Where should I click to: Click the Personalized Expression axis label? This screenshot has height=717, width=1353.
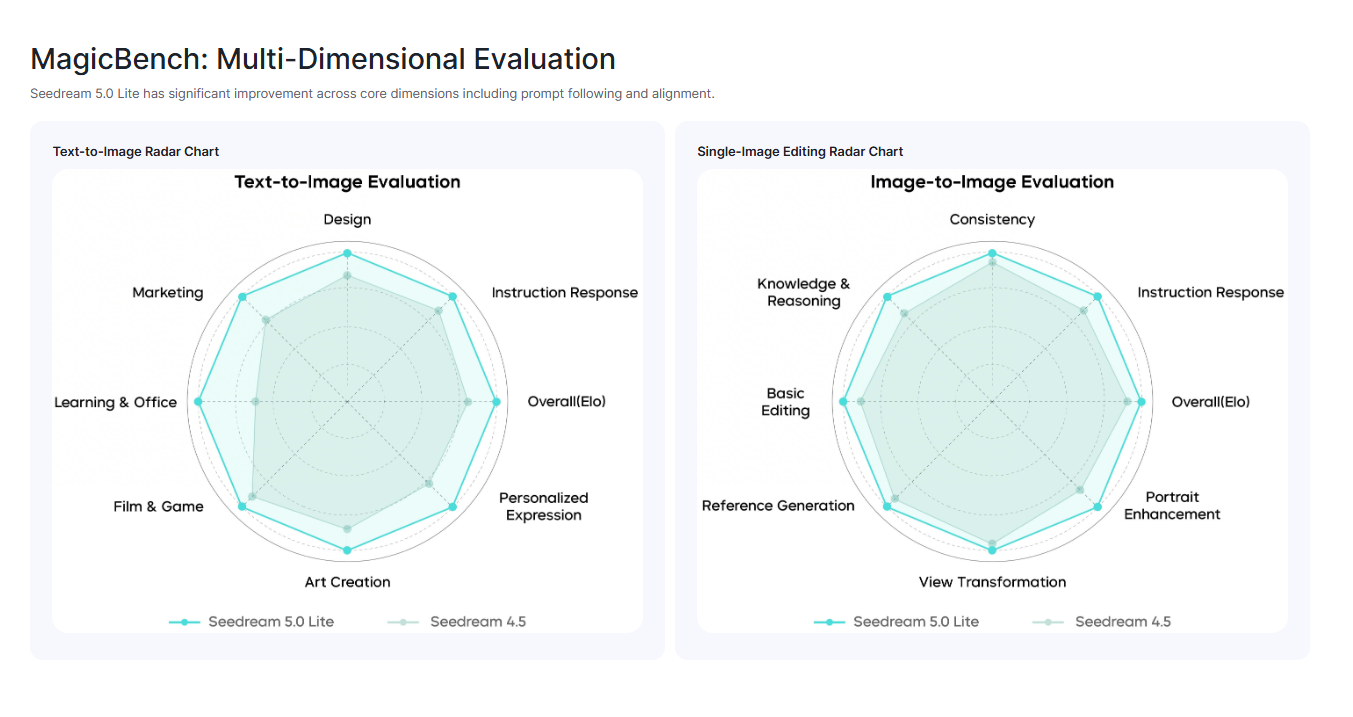tap(544, 506)
